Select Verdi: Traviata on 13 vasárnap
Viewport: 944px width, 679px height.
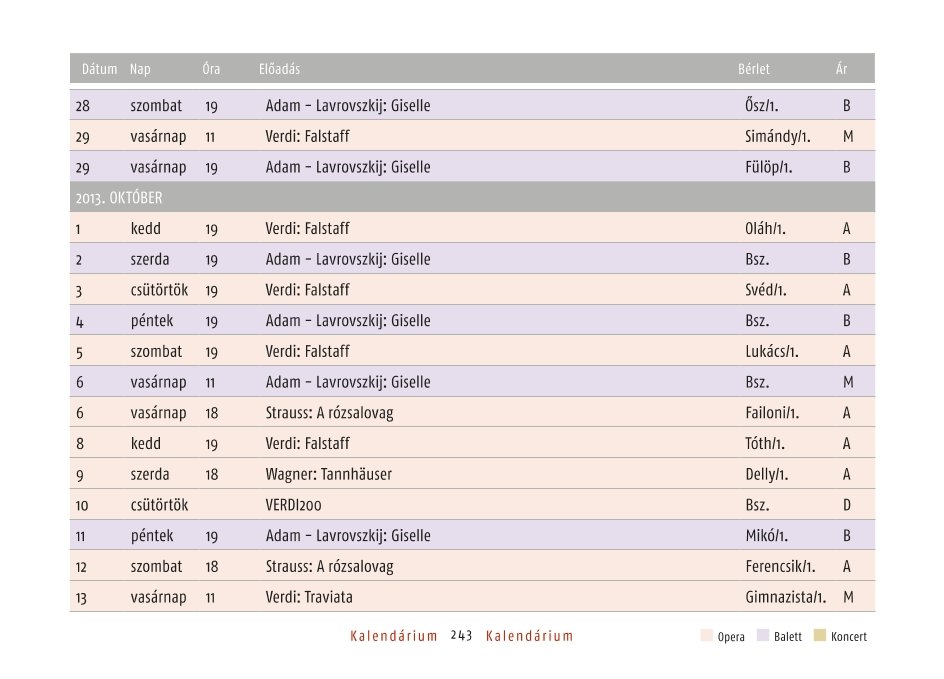point(309,597)
